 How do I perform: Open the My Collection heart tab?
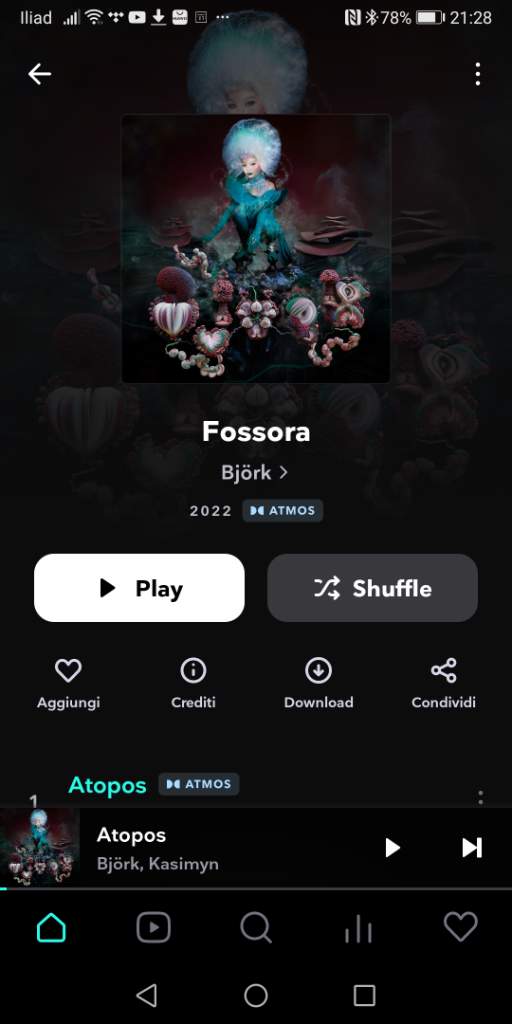pos(460,927)
